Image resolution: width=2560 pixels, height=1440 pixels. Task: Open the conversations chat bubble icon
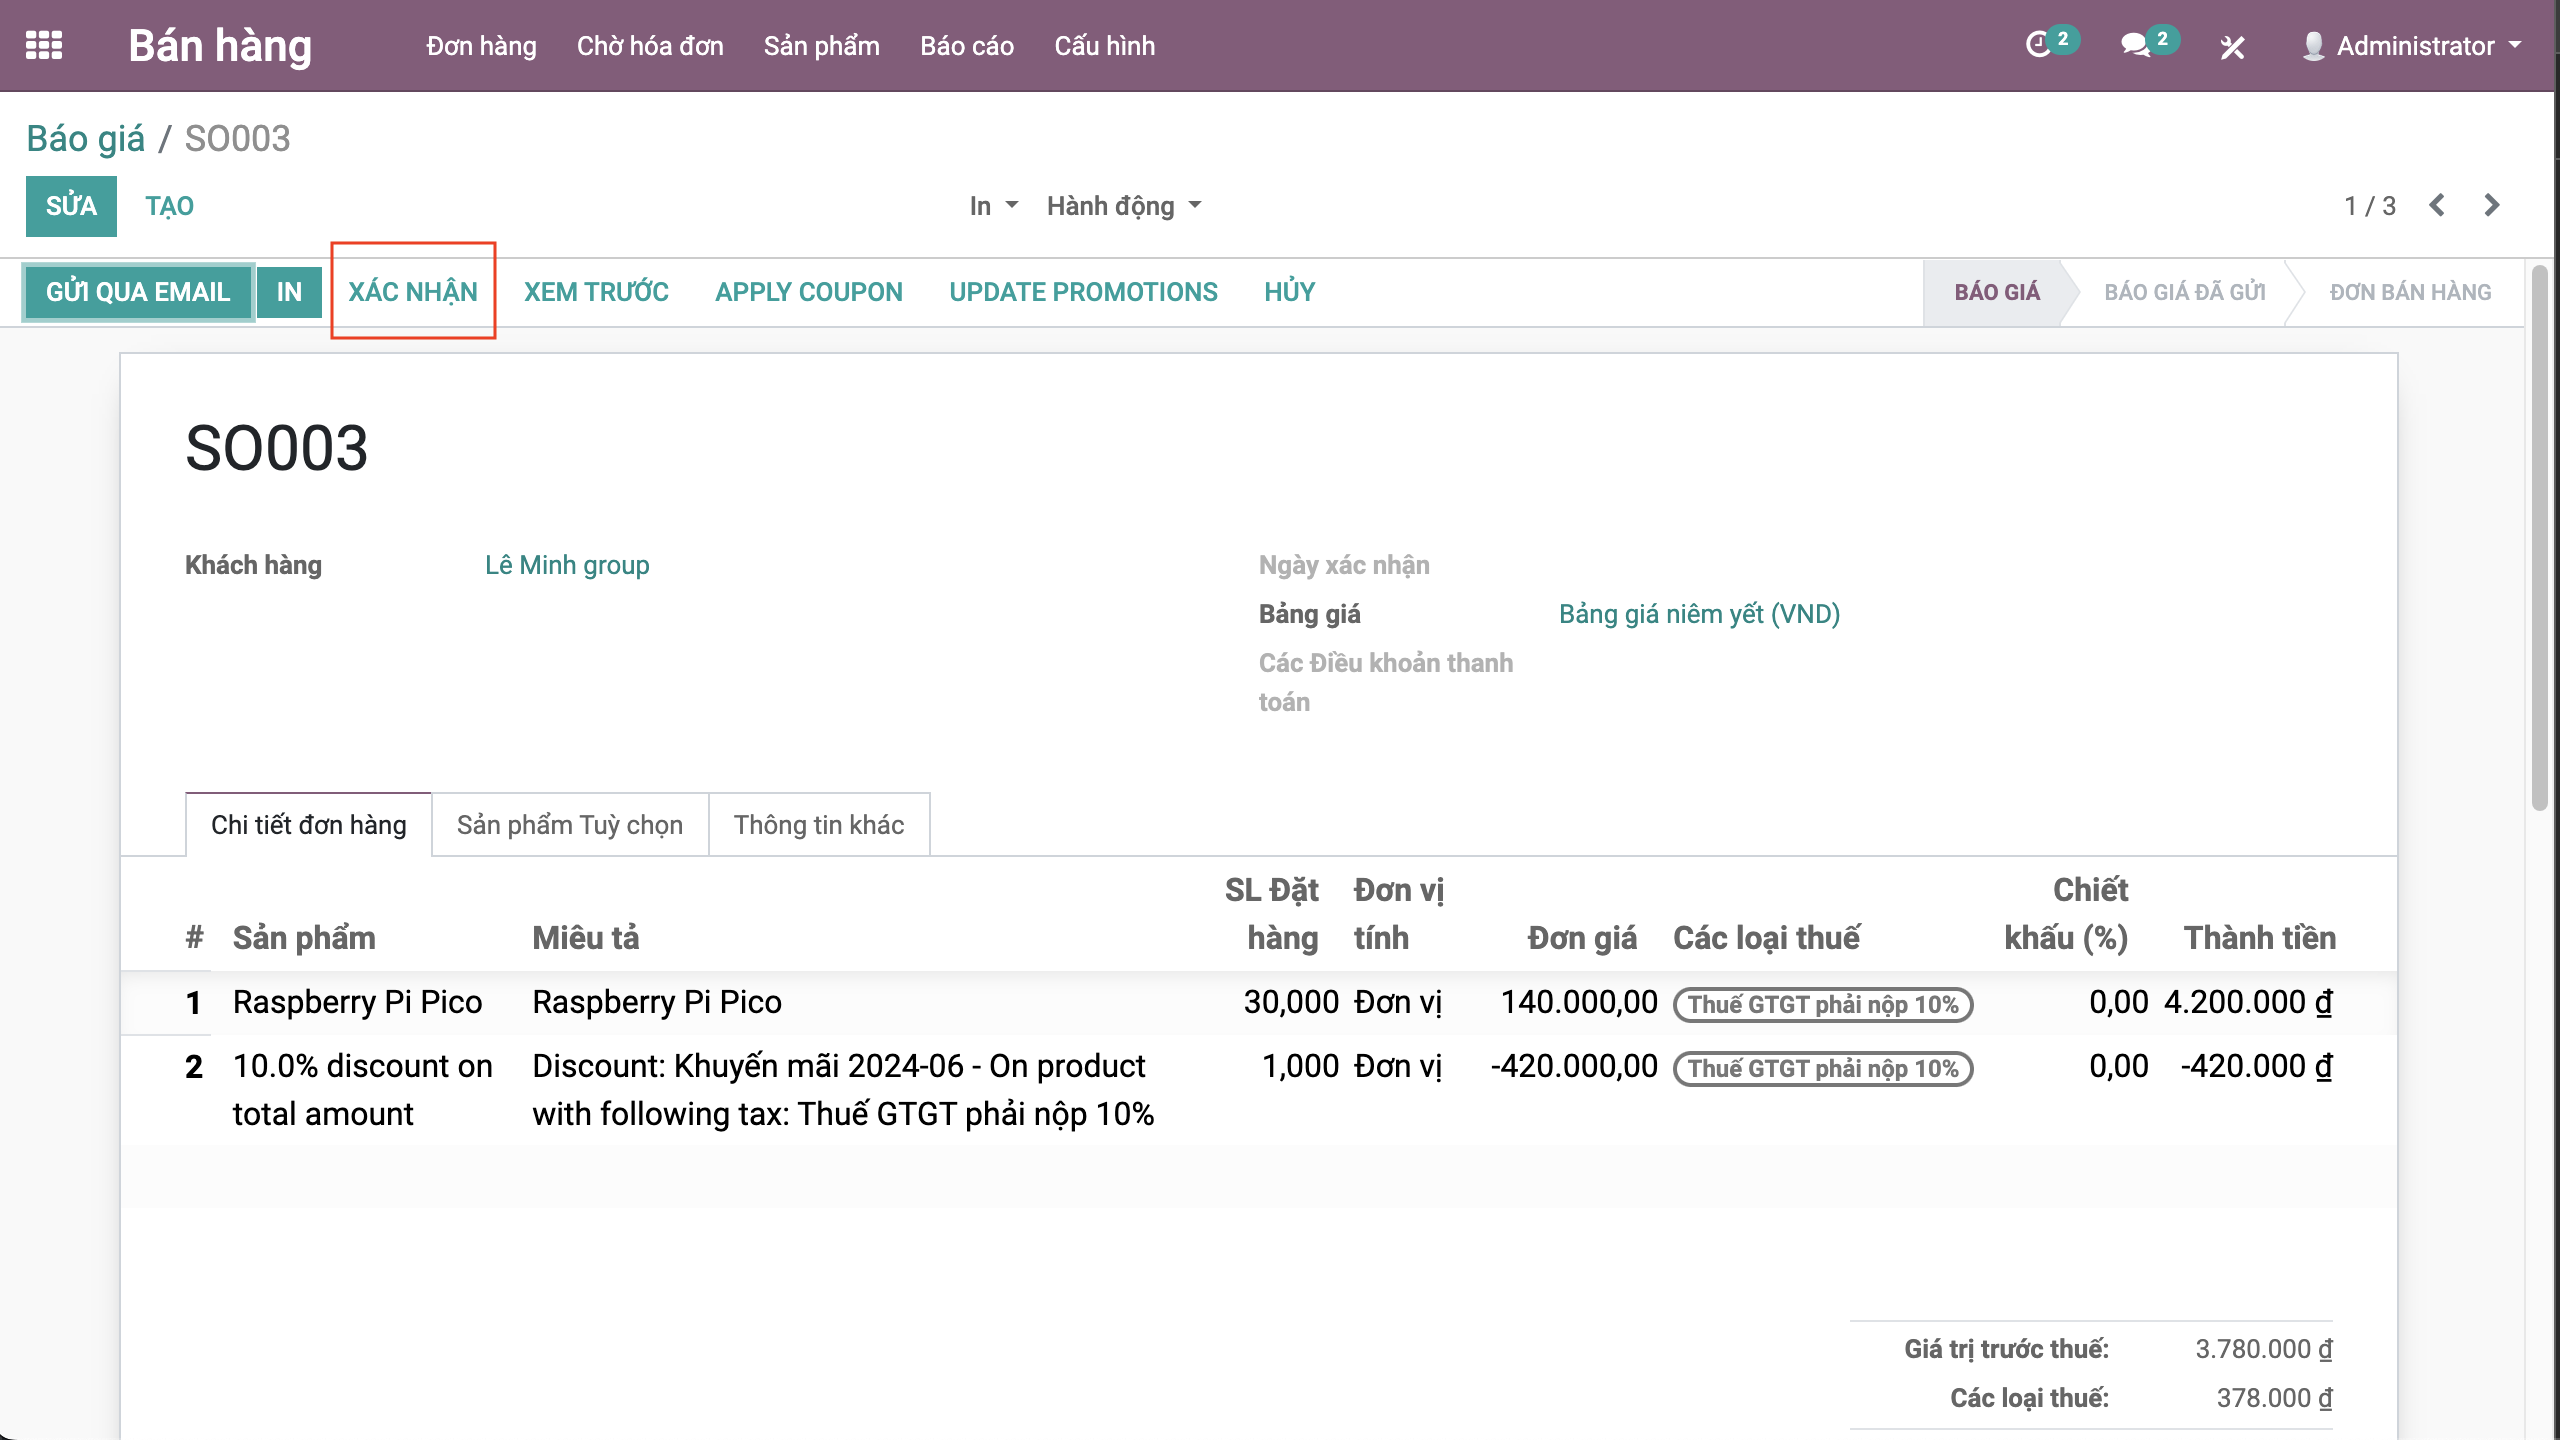[x=2134, y=45]
